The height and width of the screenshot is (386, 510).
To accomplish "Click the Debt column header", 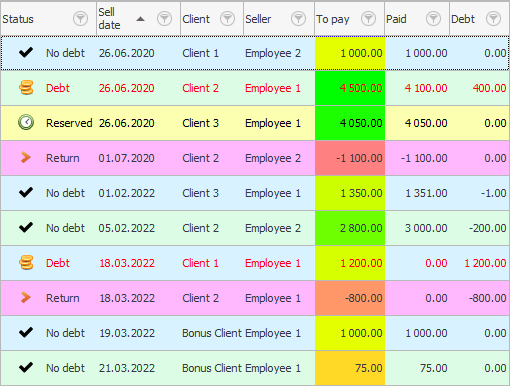I will pos(479,19).
